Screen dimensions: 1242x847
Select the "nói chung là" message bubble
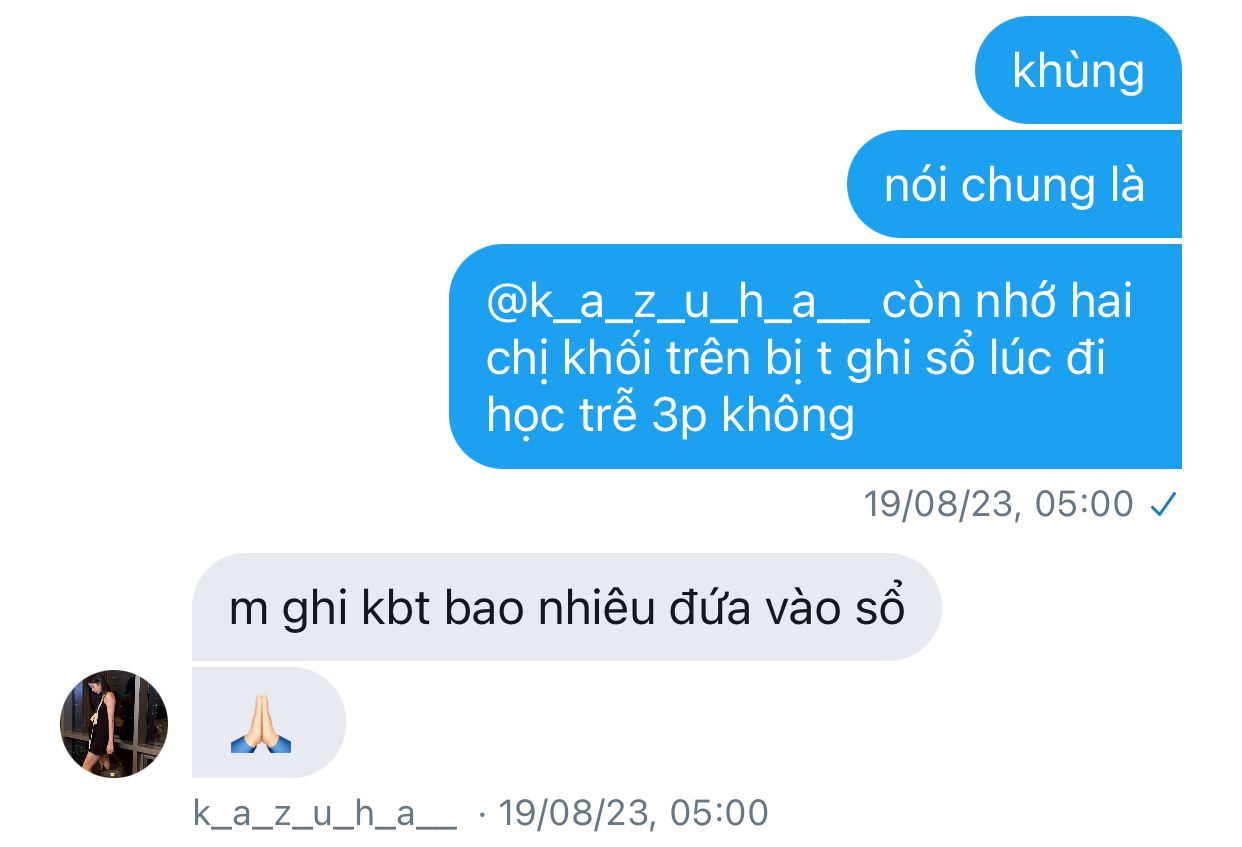(x=1014, y=184)
